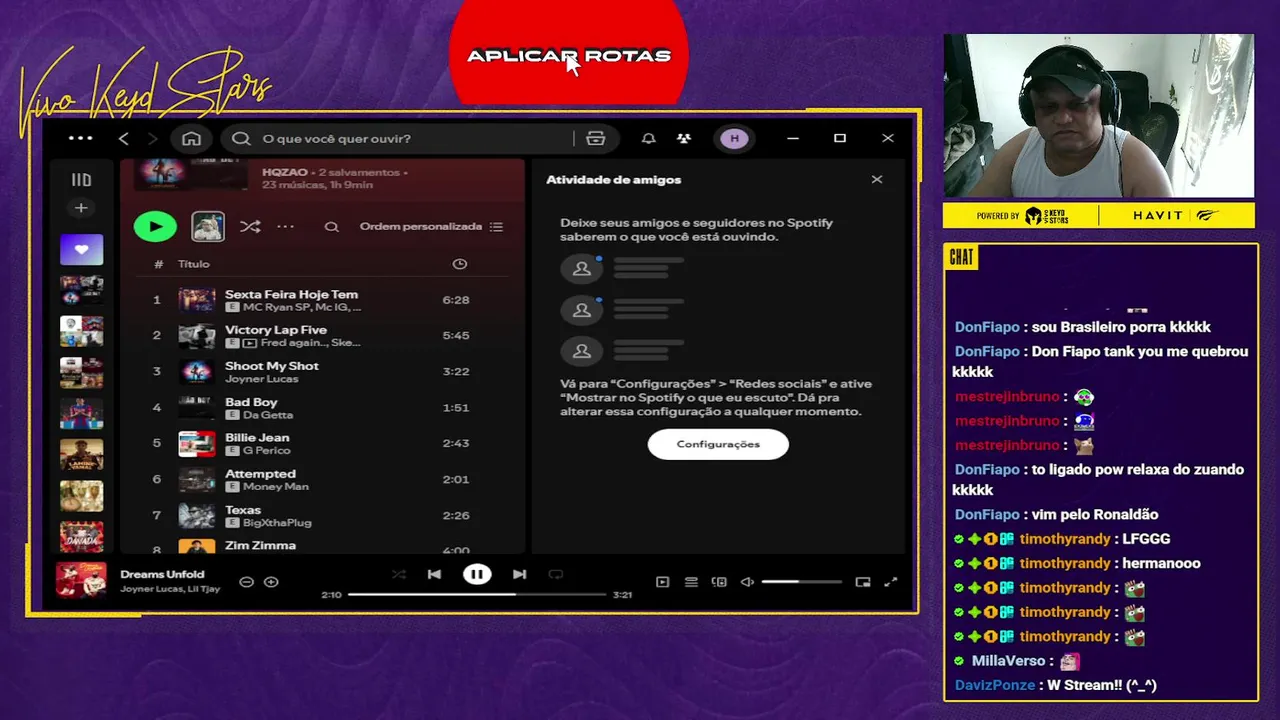Screen dimensions: 1280x720
Task: Enter full screen player icon
Action: [891, 582]
